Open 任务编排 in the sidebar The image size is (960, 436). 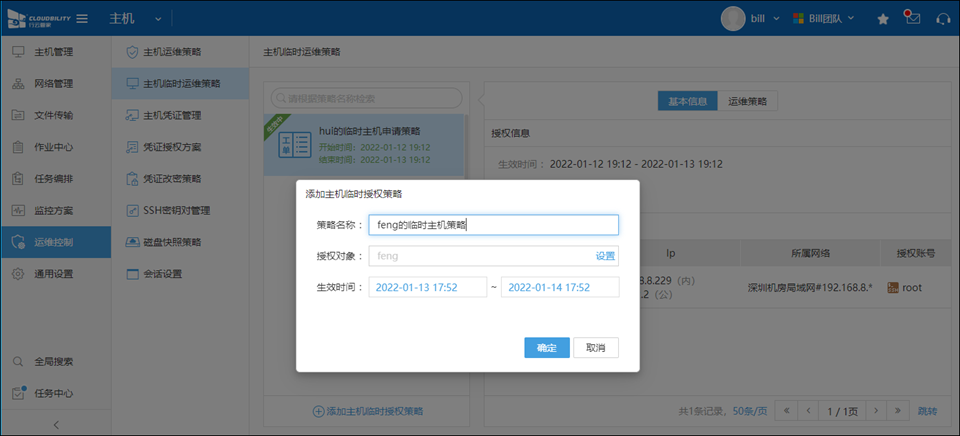coord(56,179)
